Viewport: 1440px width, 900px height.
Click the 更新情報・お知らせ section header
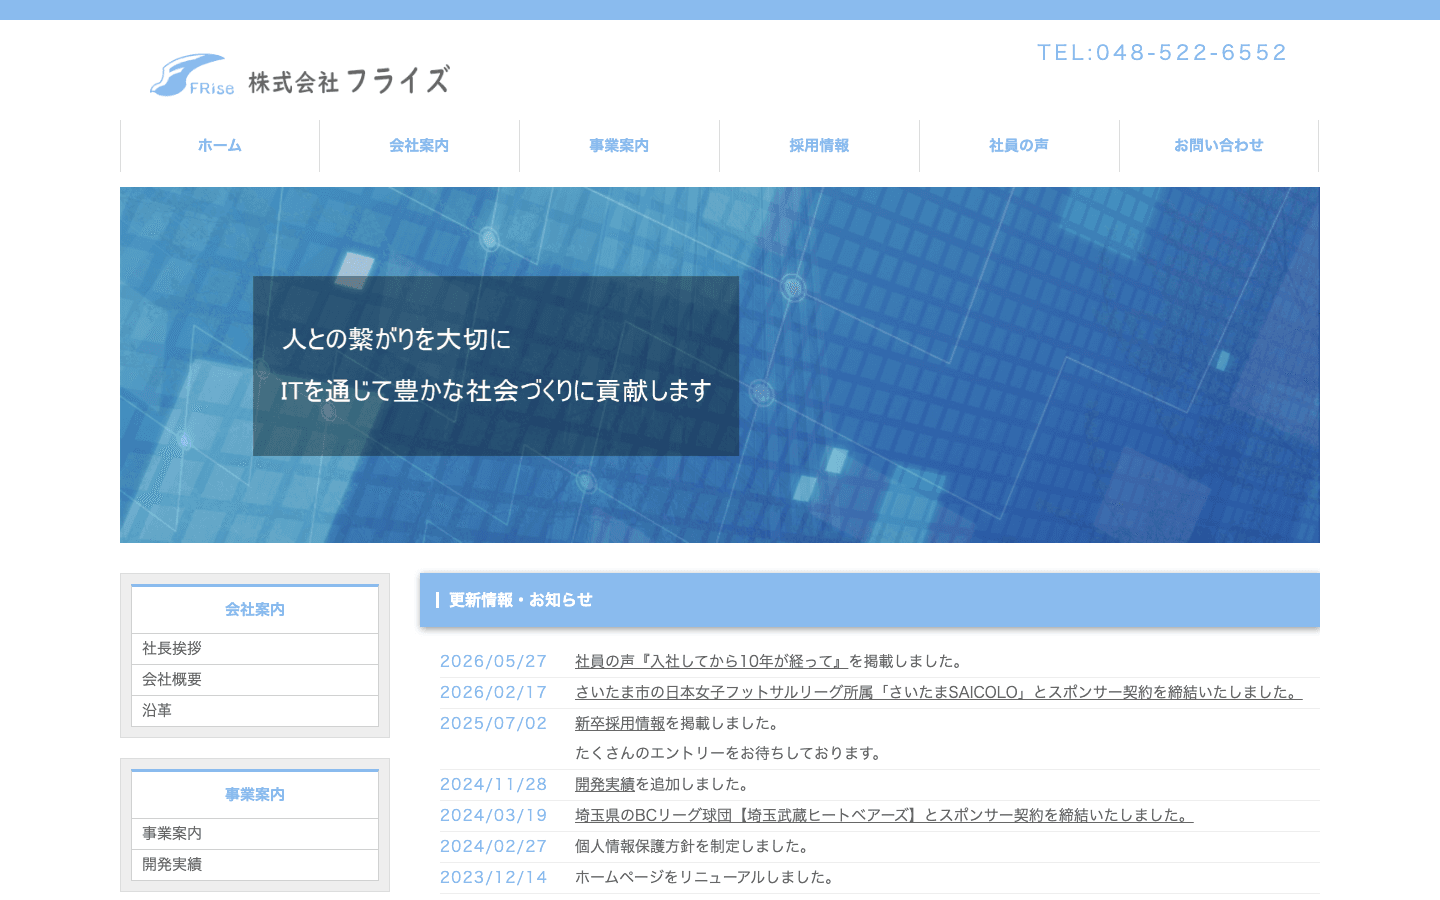click(870, 600)
